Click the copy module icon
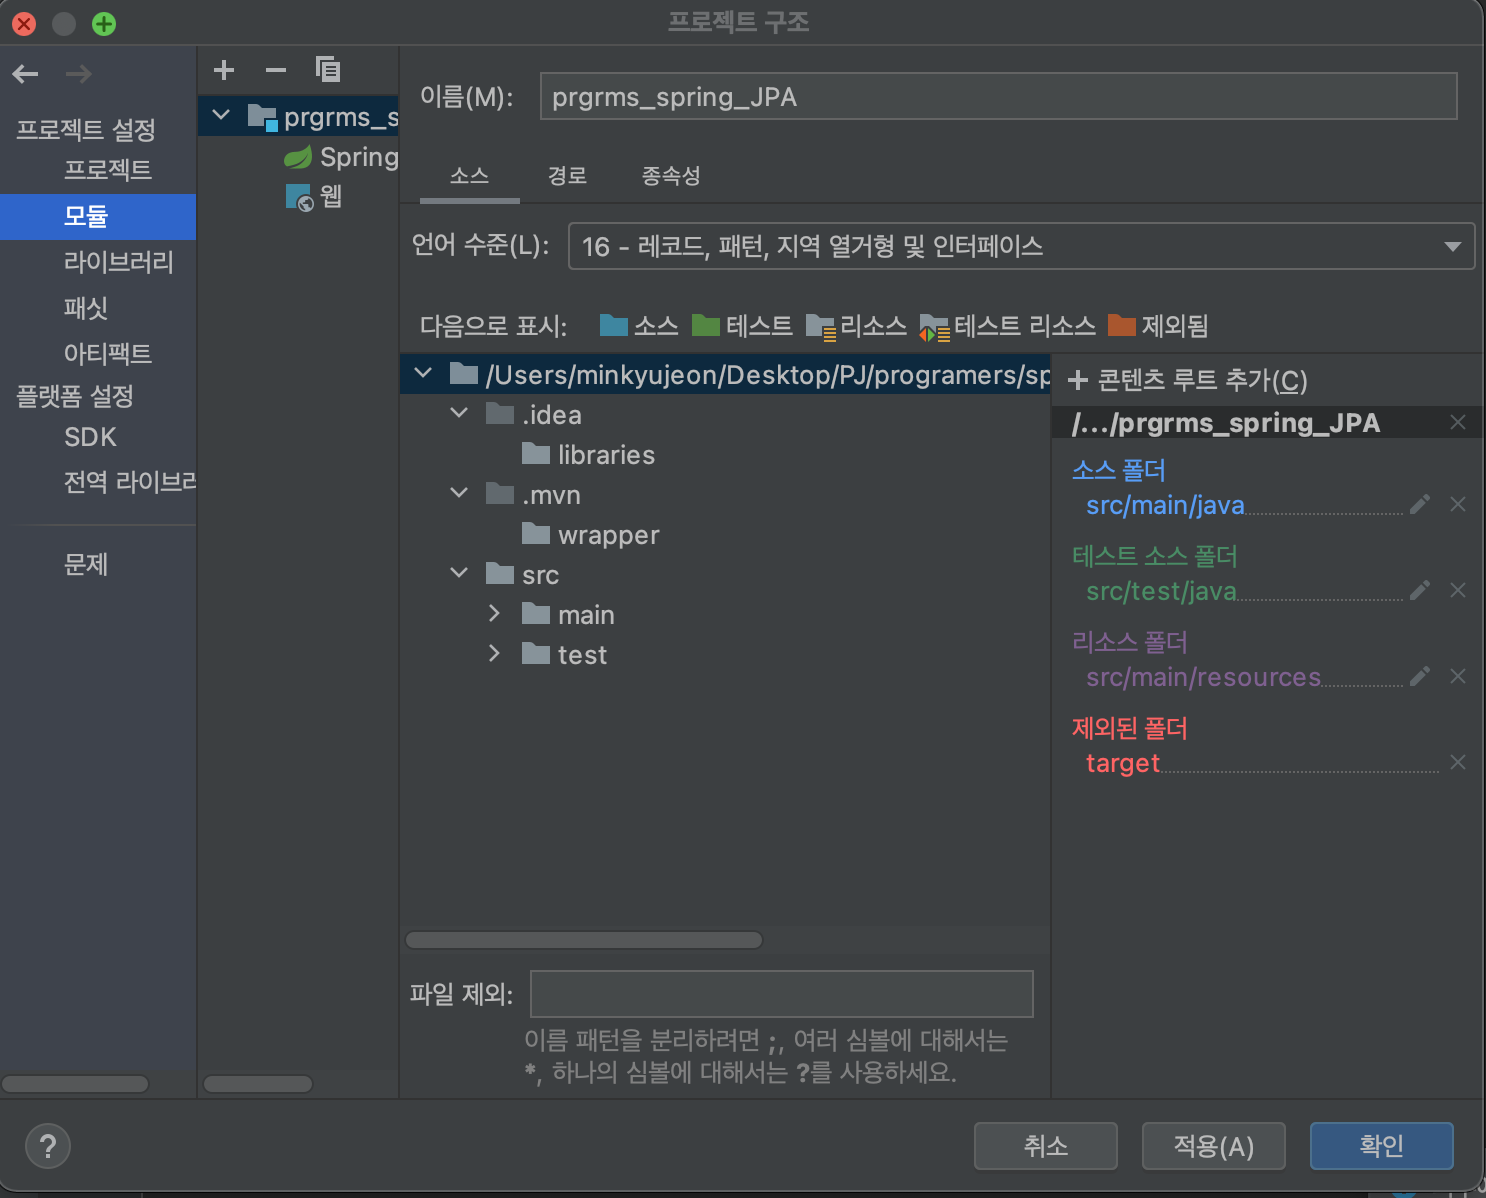Screen dimensions: 1486x1198 (328, 70)
